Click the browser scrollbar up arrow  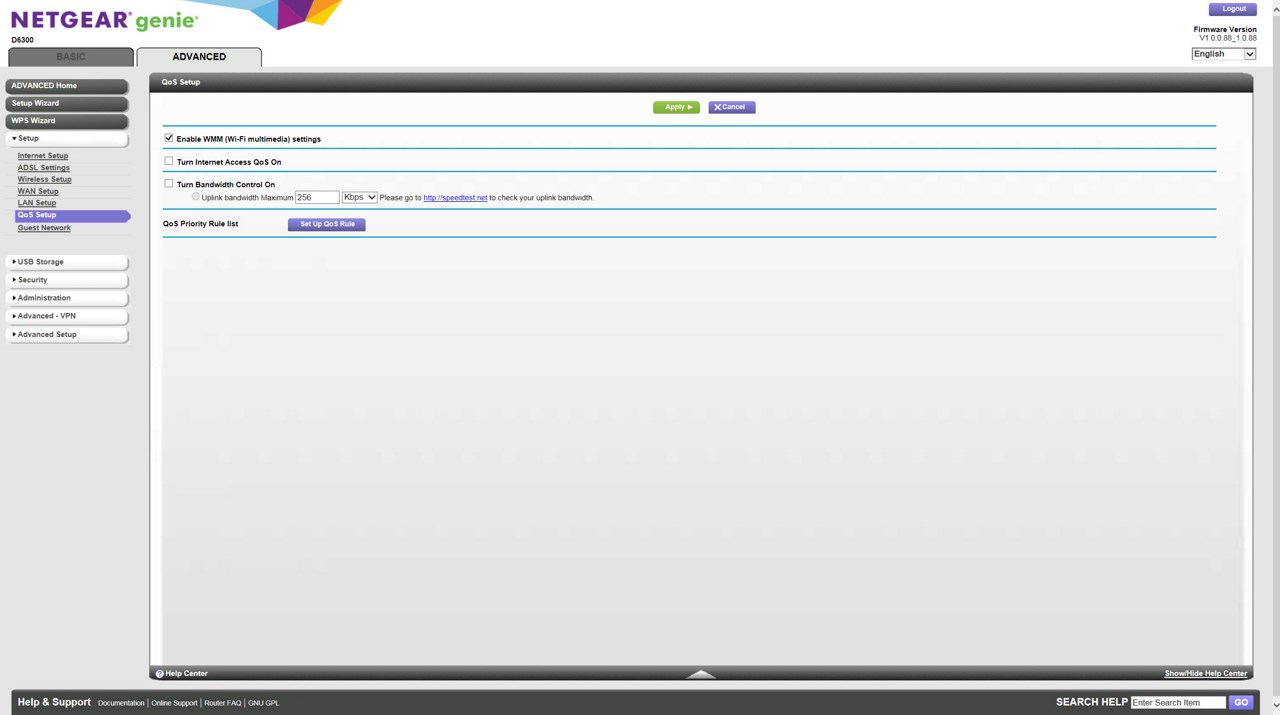click(x=1274, y=7)
